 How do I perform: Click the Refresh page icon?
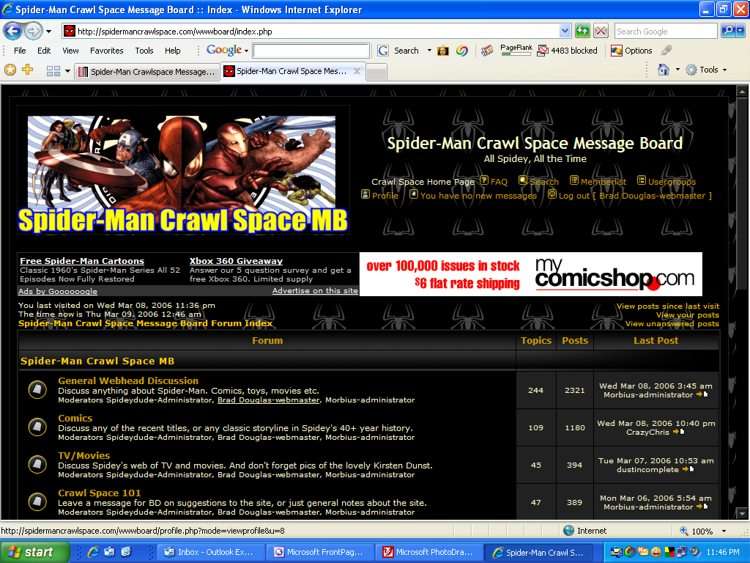[582, 31]
